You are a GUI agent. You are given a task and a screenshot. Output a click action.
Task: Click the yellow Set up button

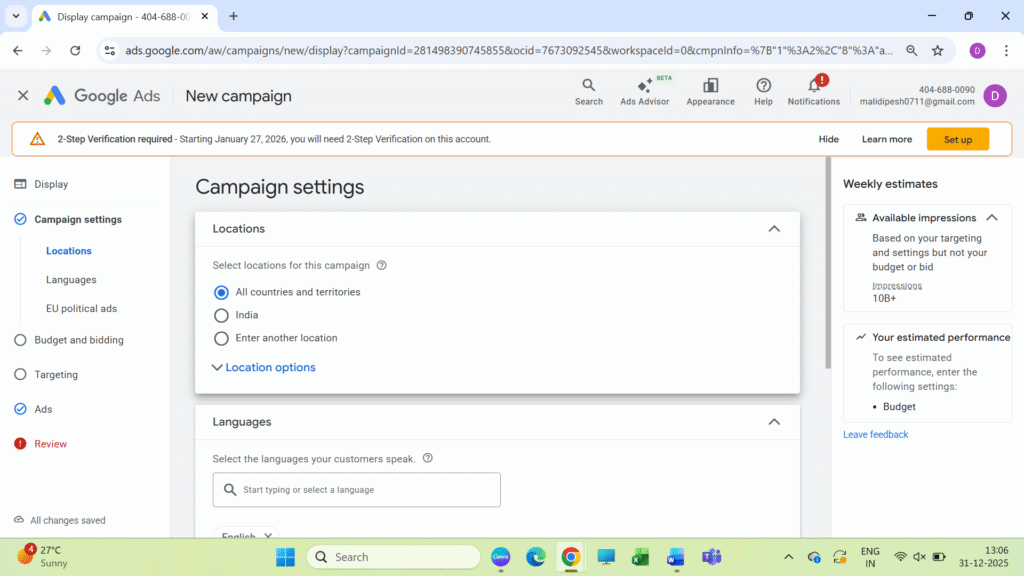[x=957, y=139]
